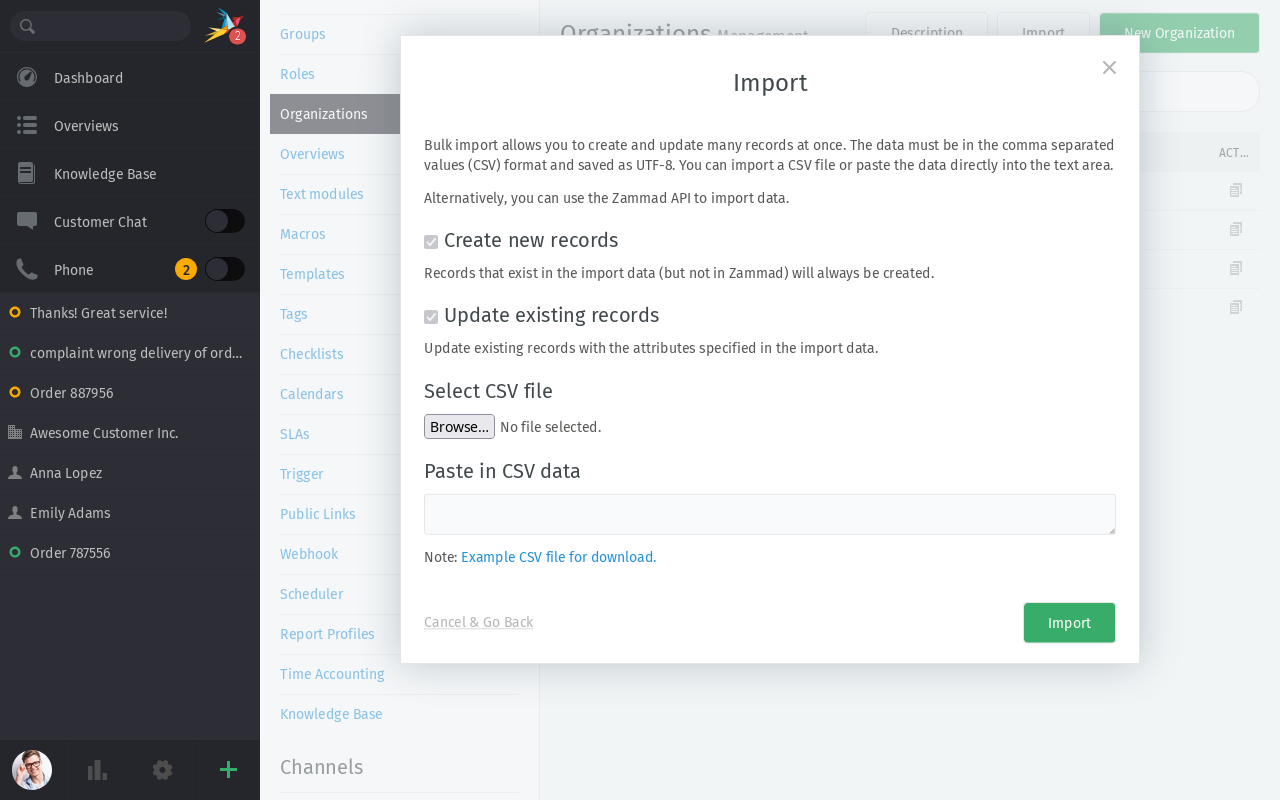
Task: Open the Emily Adams tab
Action: point(130,513)
